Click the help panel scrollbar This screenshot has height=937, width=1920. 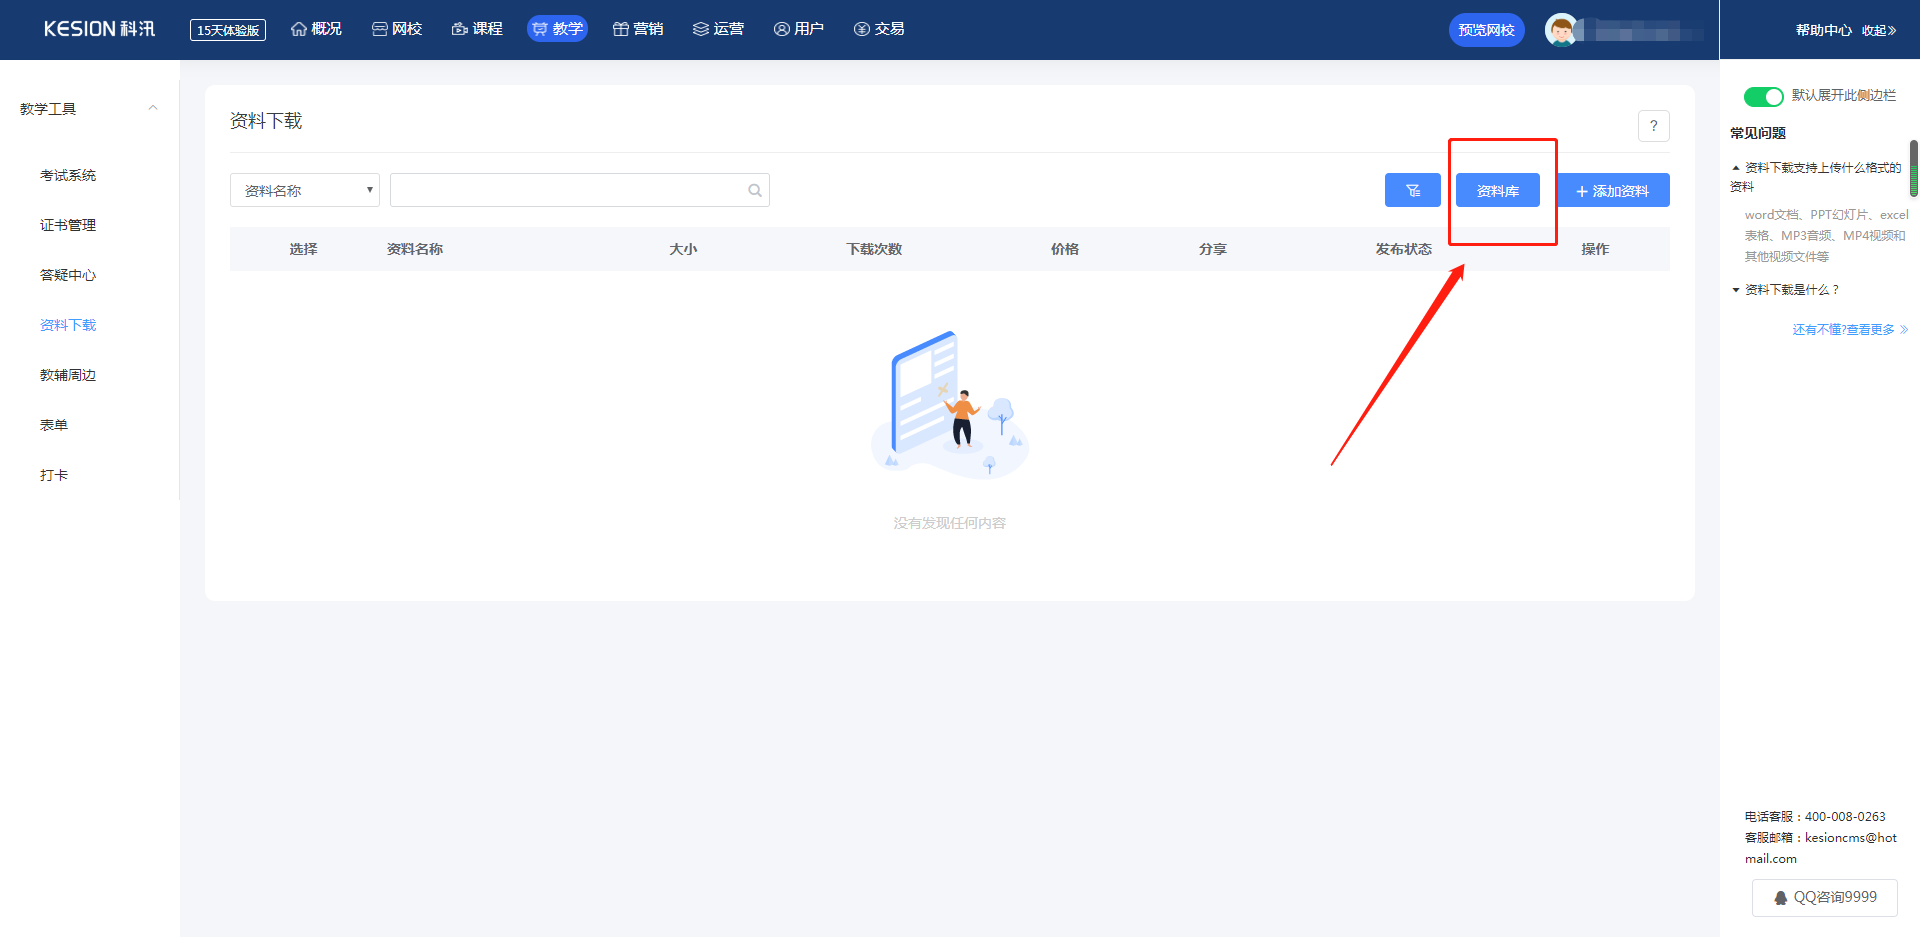(x=1914, y=168)
